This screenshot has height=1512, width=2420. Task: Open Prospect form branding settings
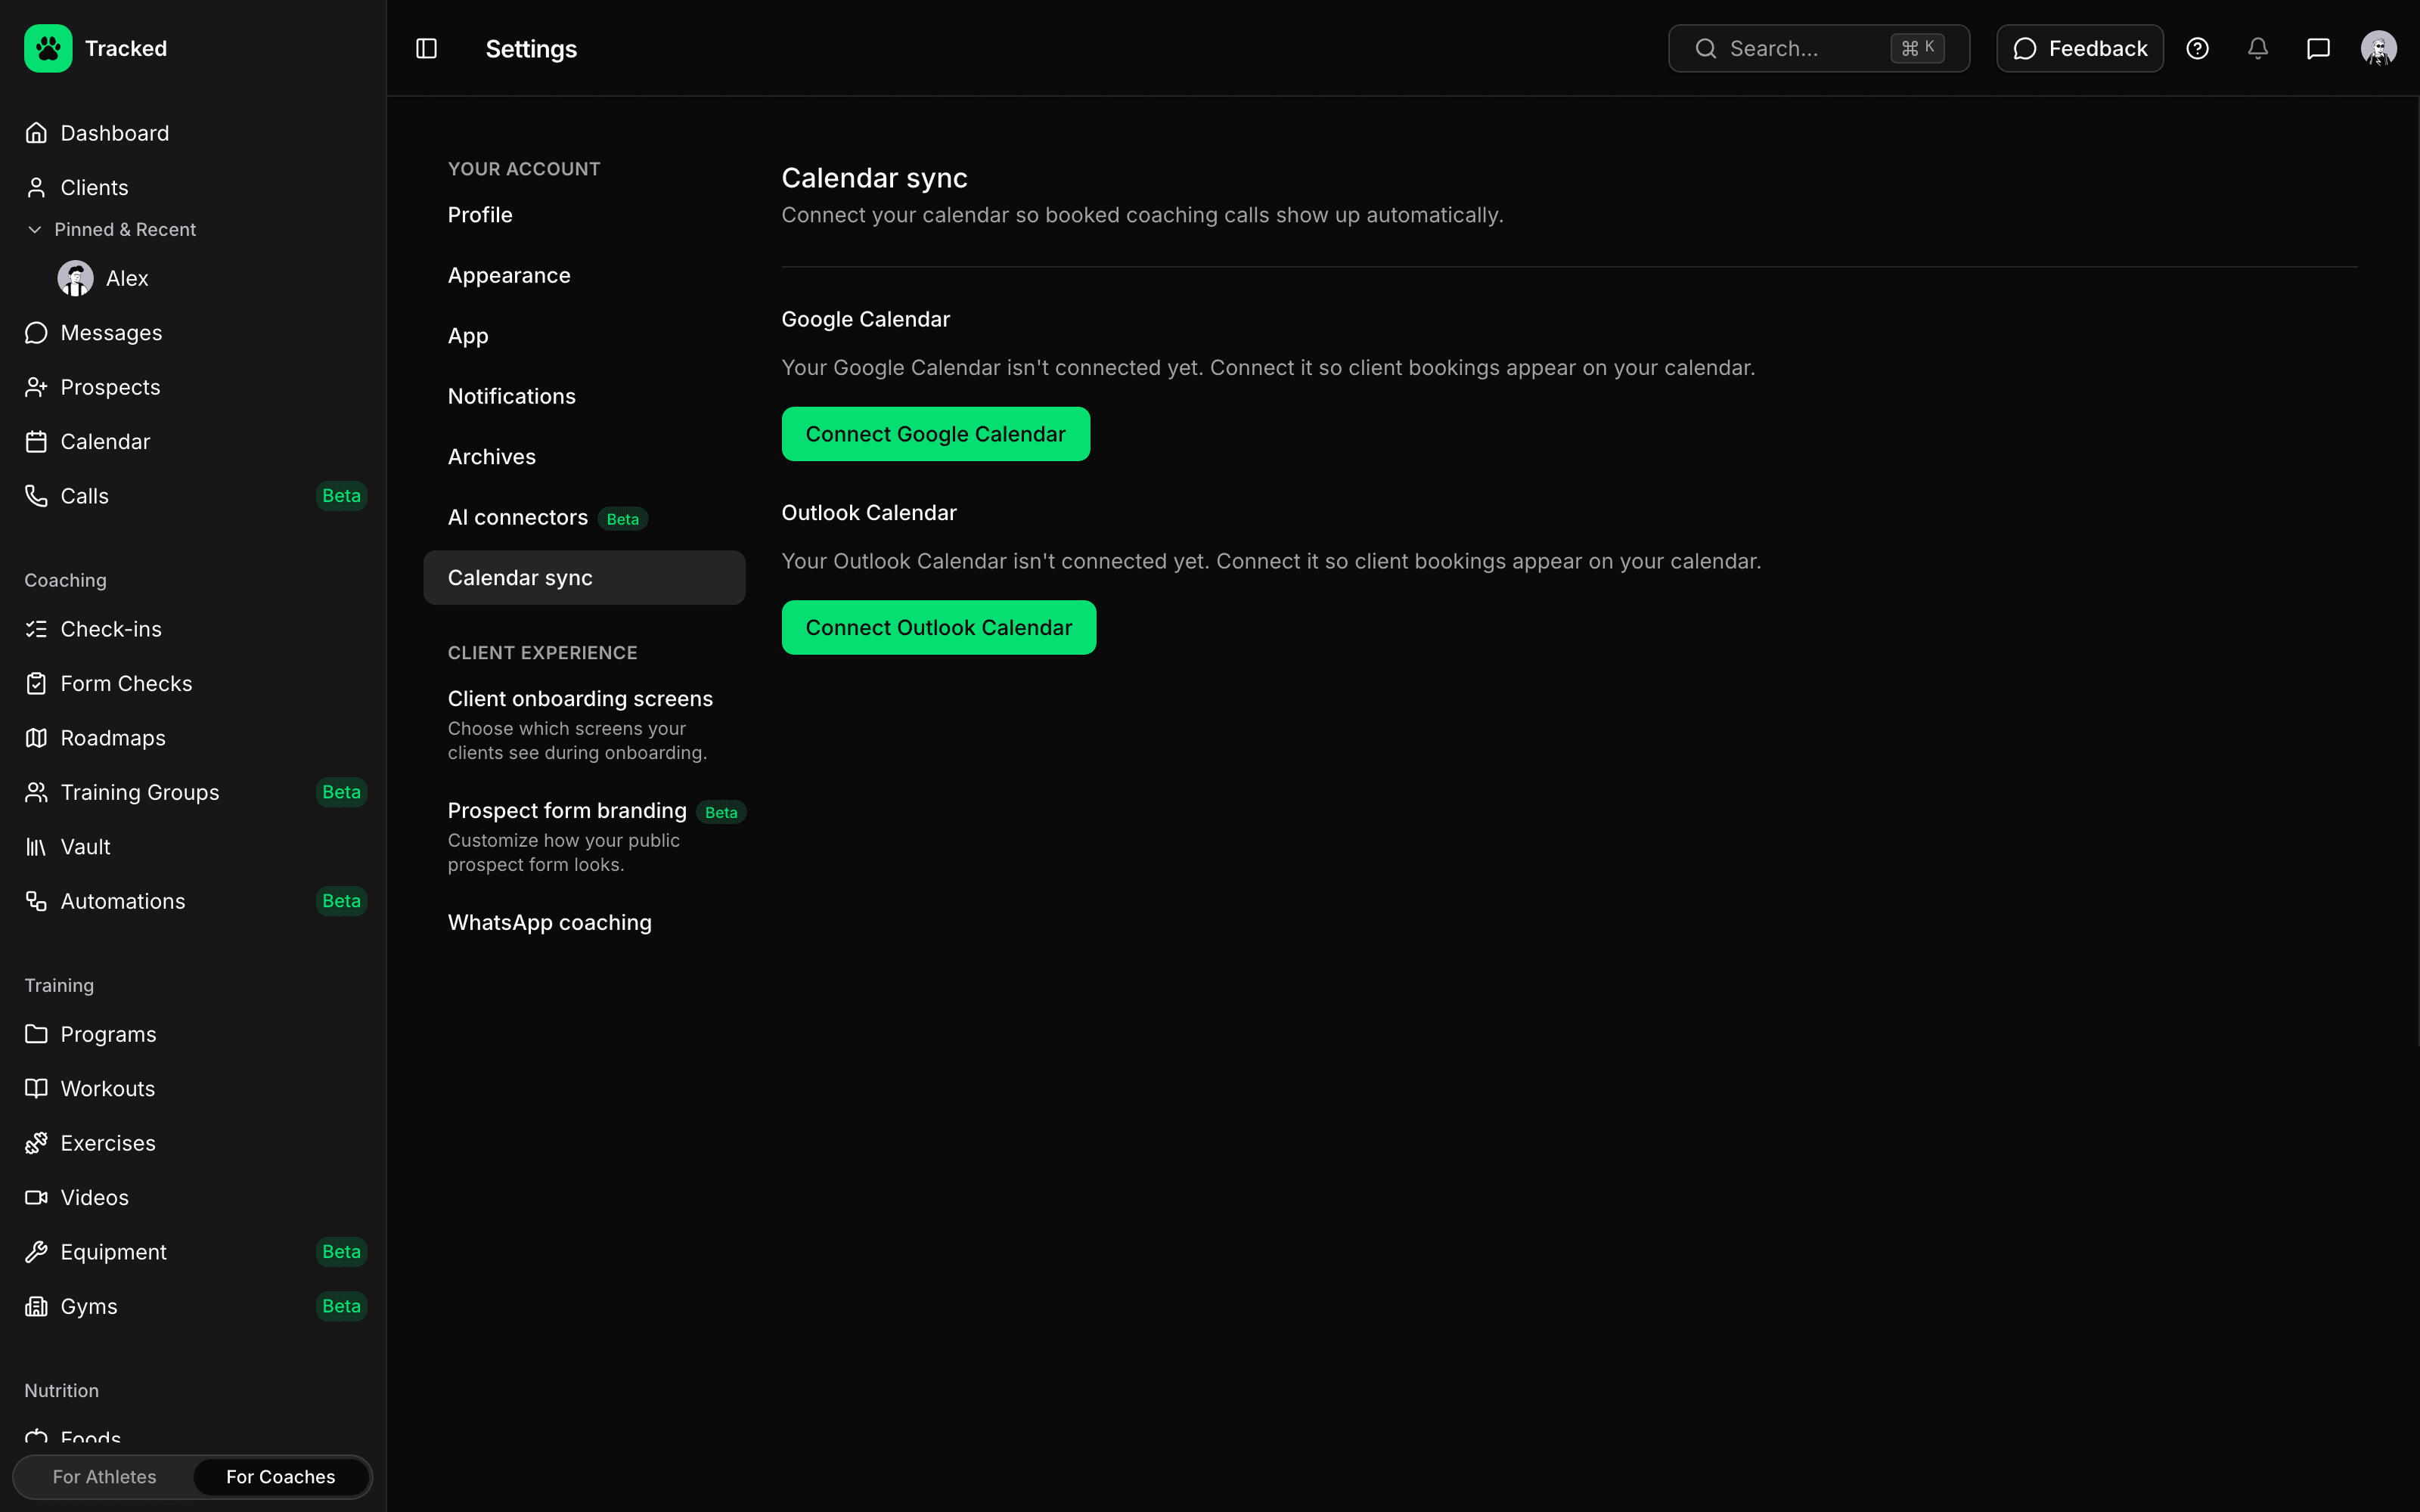click(x=584, y=837)
